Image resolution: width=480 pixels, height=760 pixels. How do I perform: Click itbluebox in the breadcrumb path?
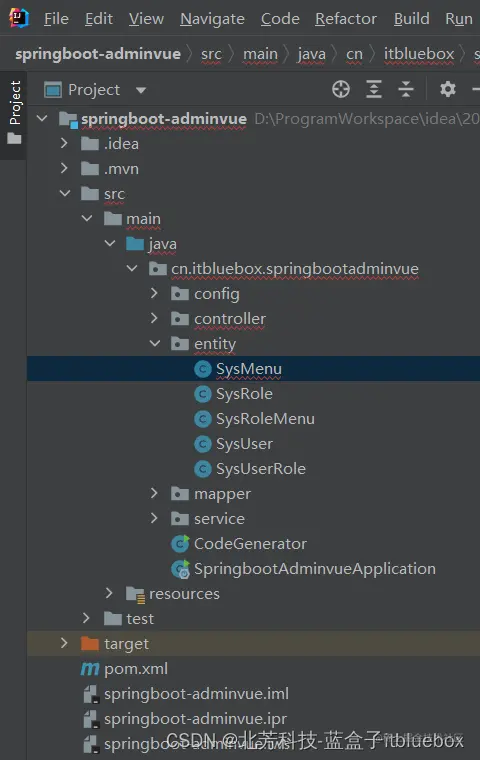[x=419, y=54]
